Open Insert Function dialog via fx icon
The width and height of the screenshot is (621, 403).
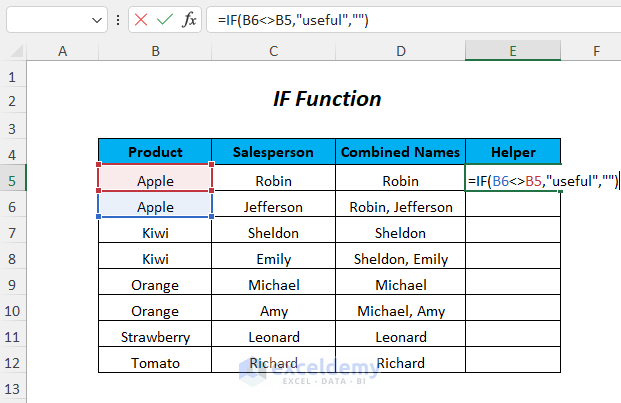click(189, 20)
